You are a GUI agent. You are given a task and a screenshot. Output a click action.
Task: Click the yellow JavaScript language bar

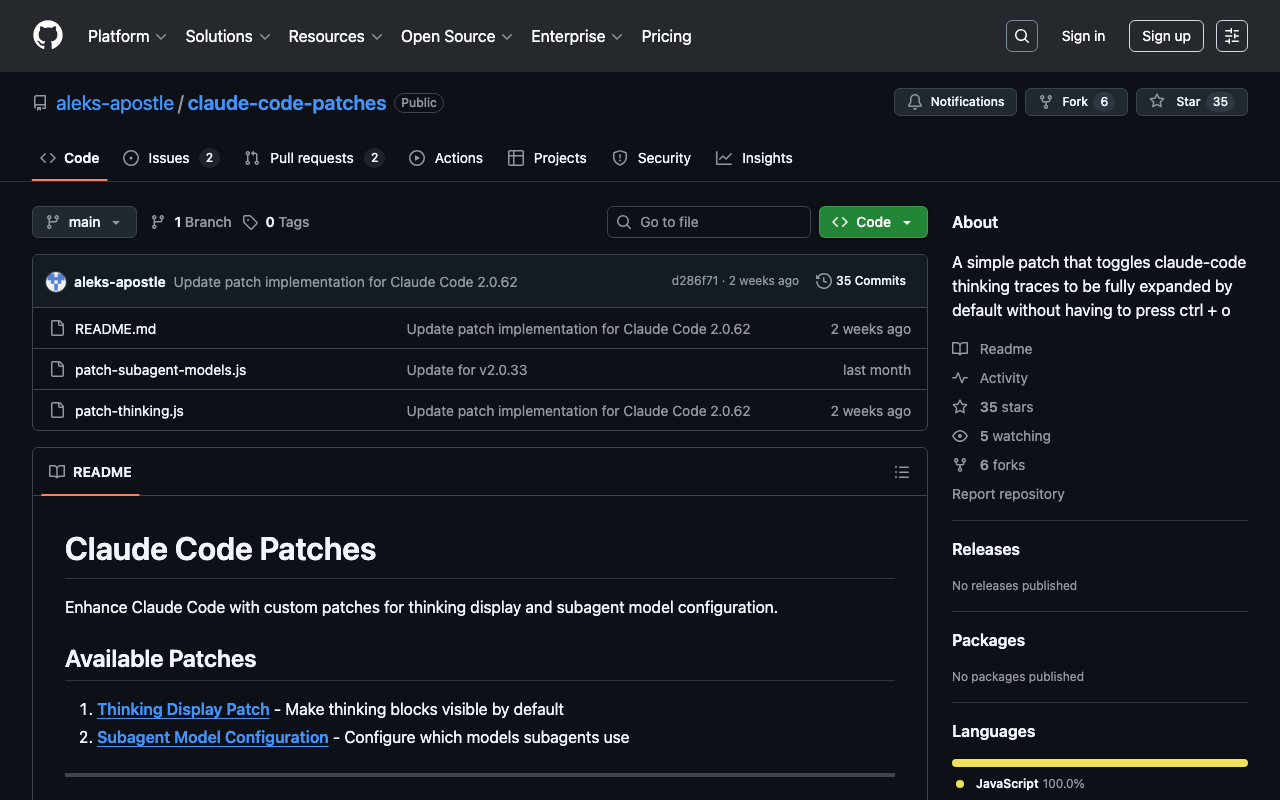(x=1099, y=763)
